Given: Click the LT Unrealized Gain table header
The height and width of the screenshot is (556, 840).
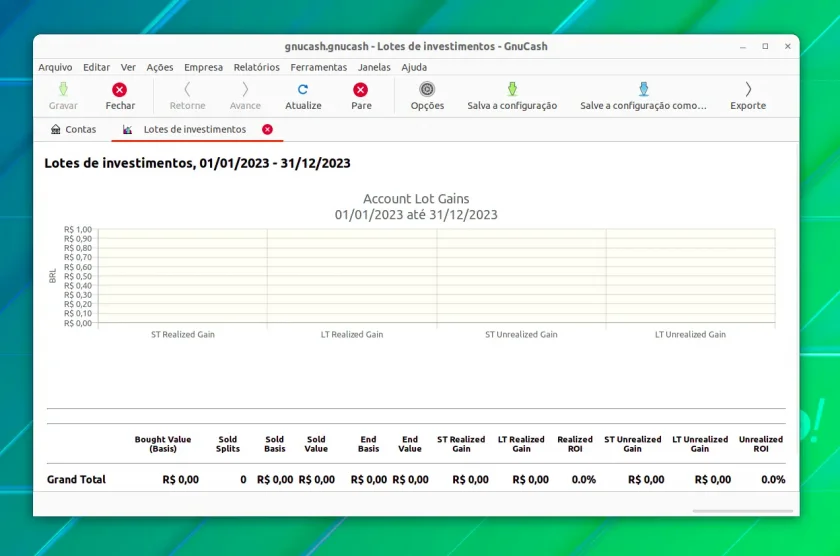Looking at the screenshot, I should click(x=700, y=444).
